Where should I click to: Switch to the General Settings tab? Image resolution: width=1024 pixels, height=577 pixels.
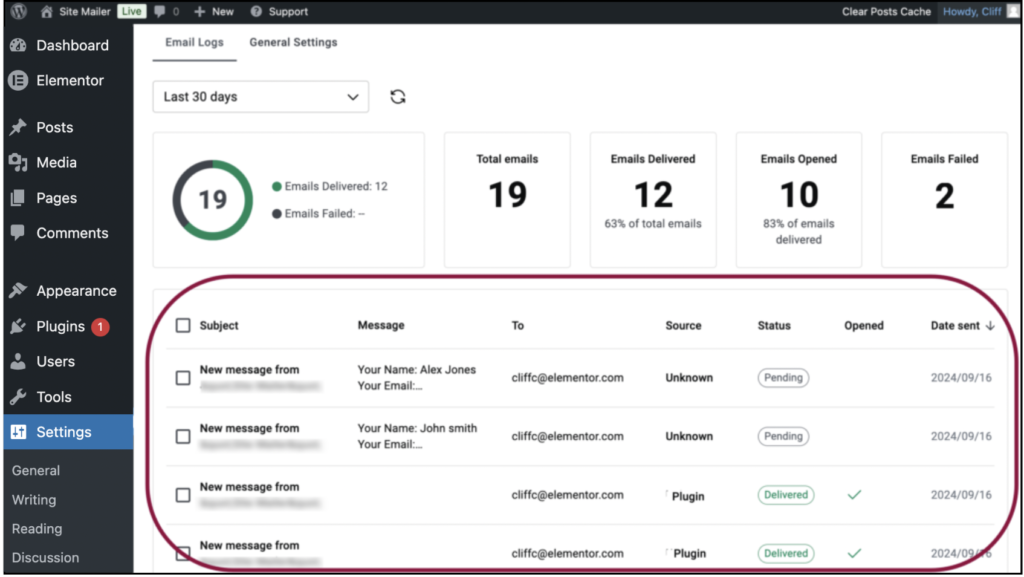pos(293,43)
